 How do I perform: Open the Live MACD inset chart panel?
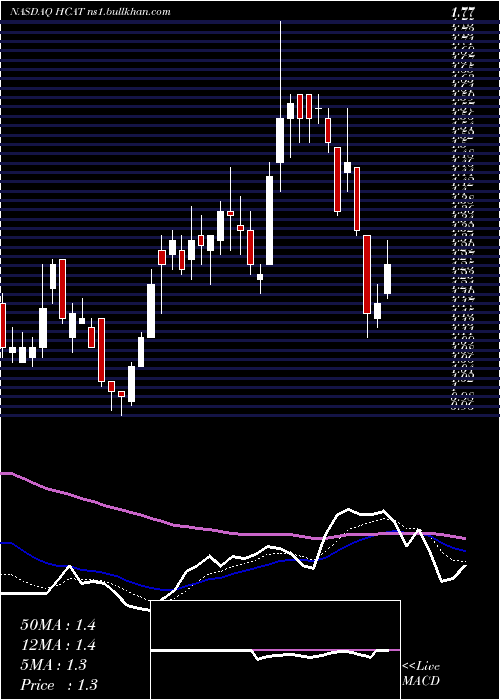(275, 650)
